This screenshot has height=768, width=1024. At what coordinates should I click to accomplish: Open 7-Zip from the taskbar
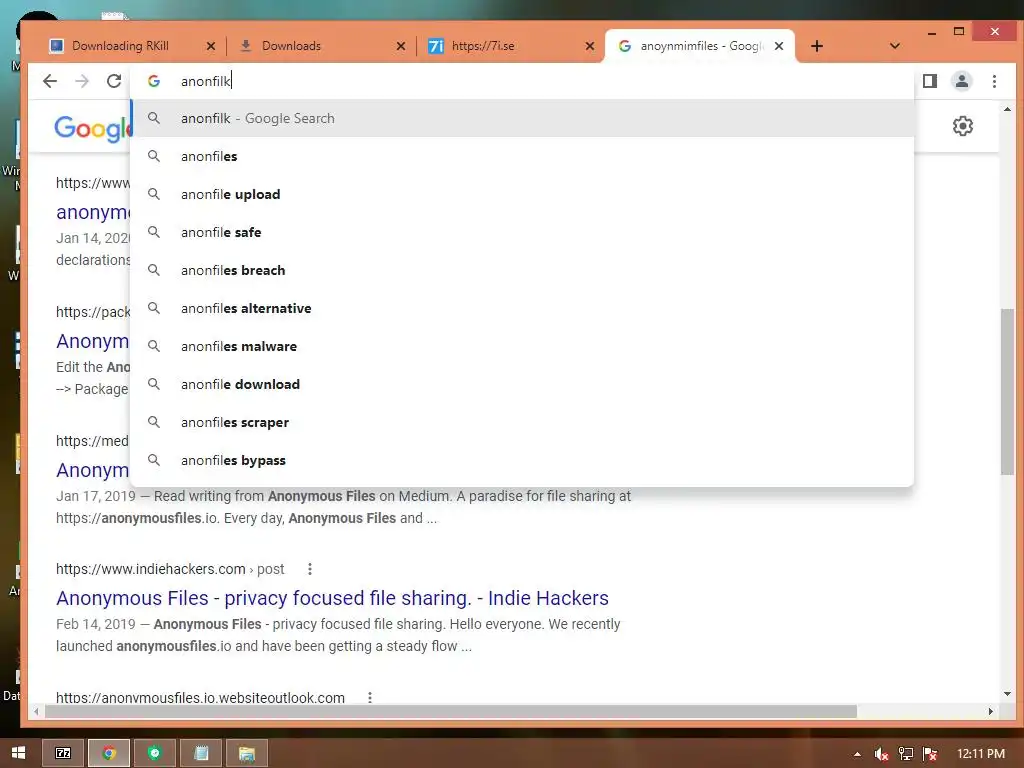[63, 753]
